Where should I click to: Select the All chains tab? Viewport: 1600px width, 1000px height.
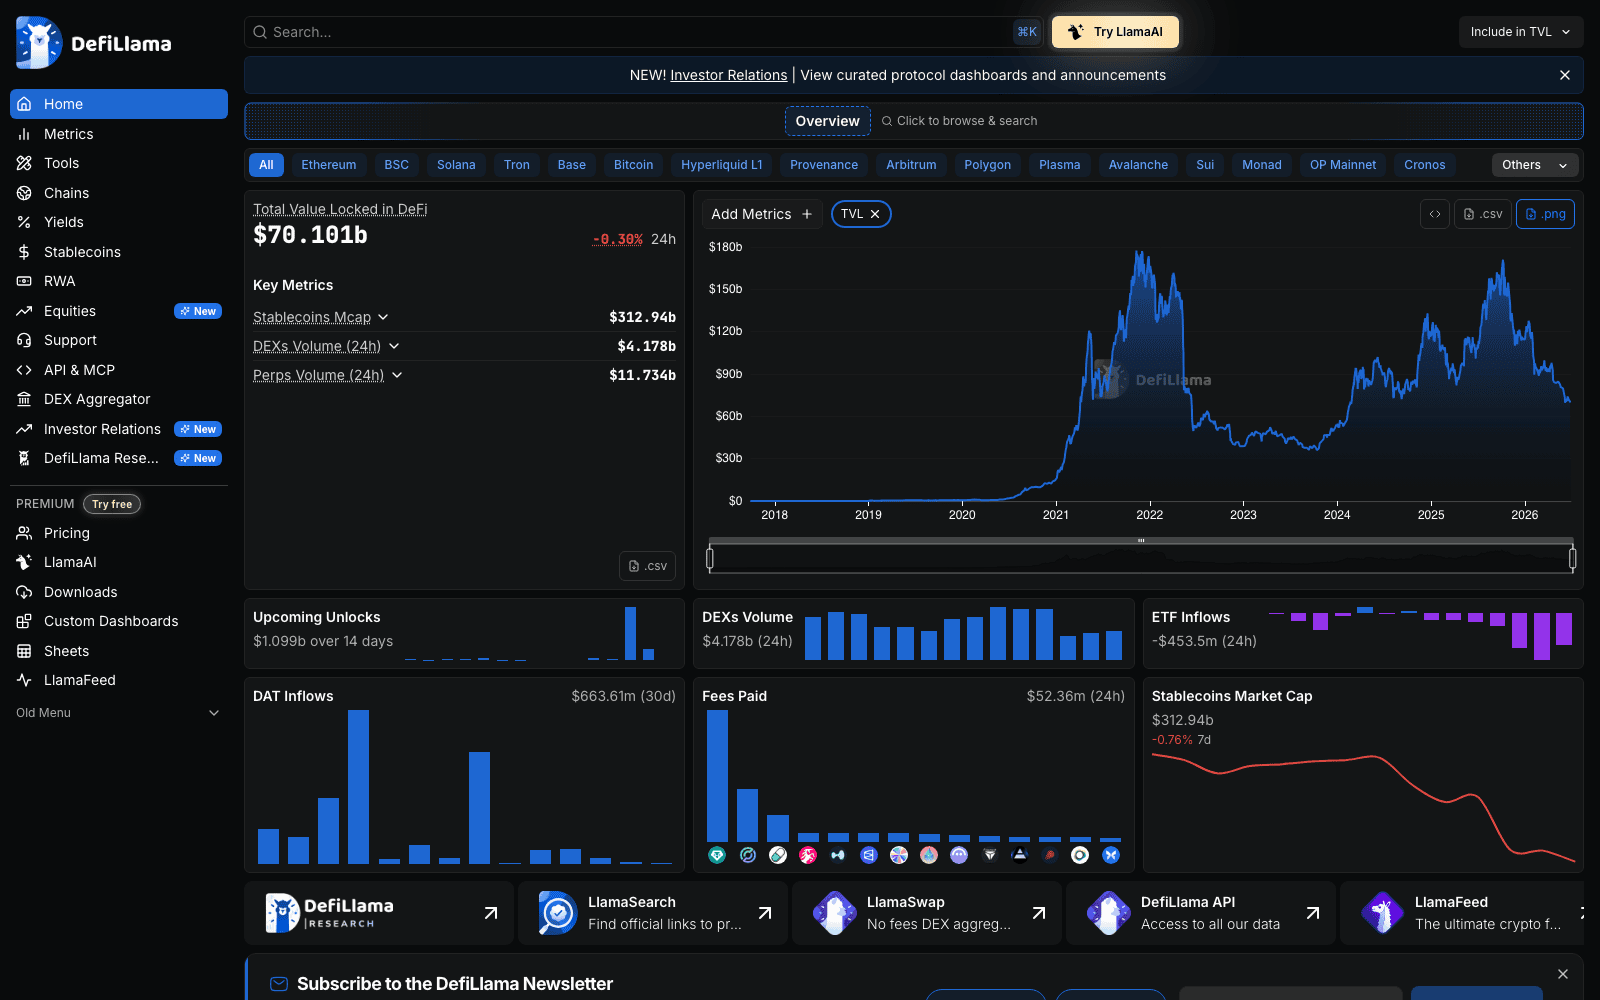coord(266,165)
